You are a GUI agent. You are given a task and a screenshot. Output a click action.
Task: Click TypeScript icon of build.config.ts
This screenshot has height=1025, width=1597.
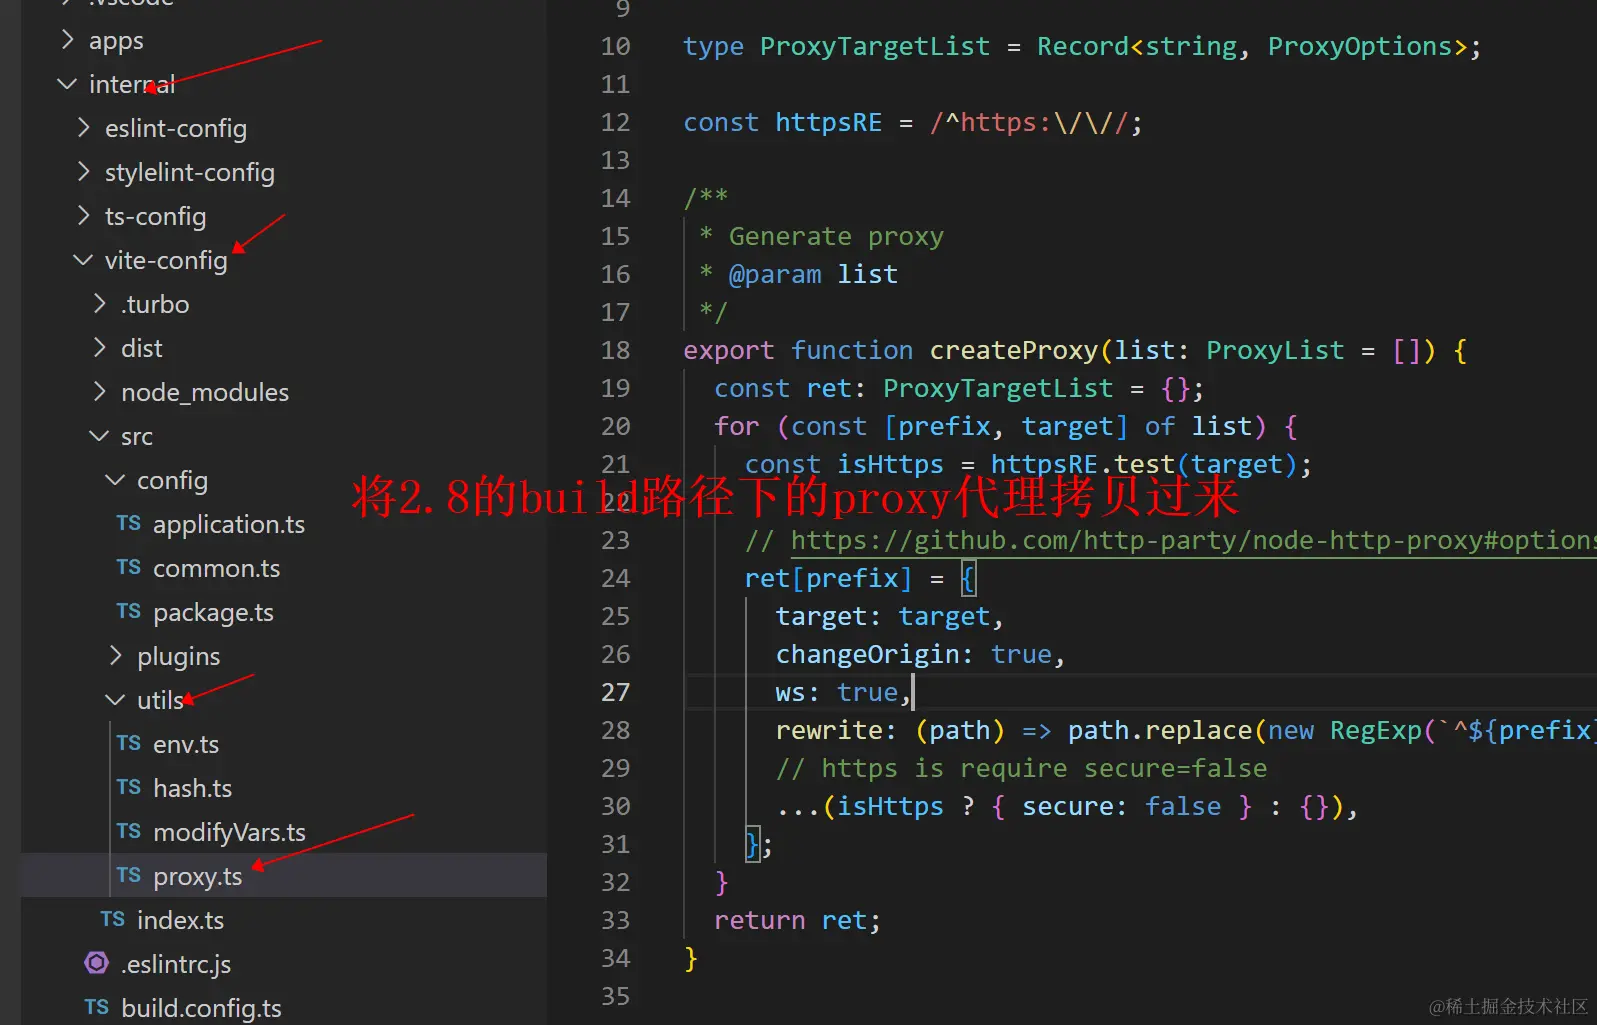click(x=96, y=1007)
